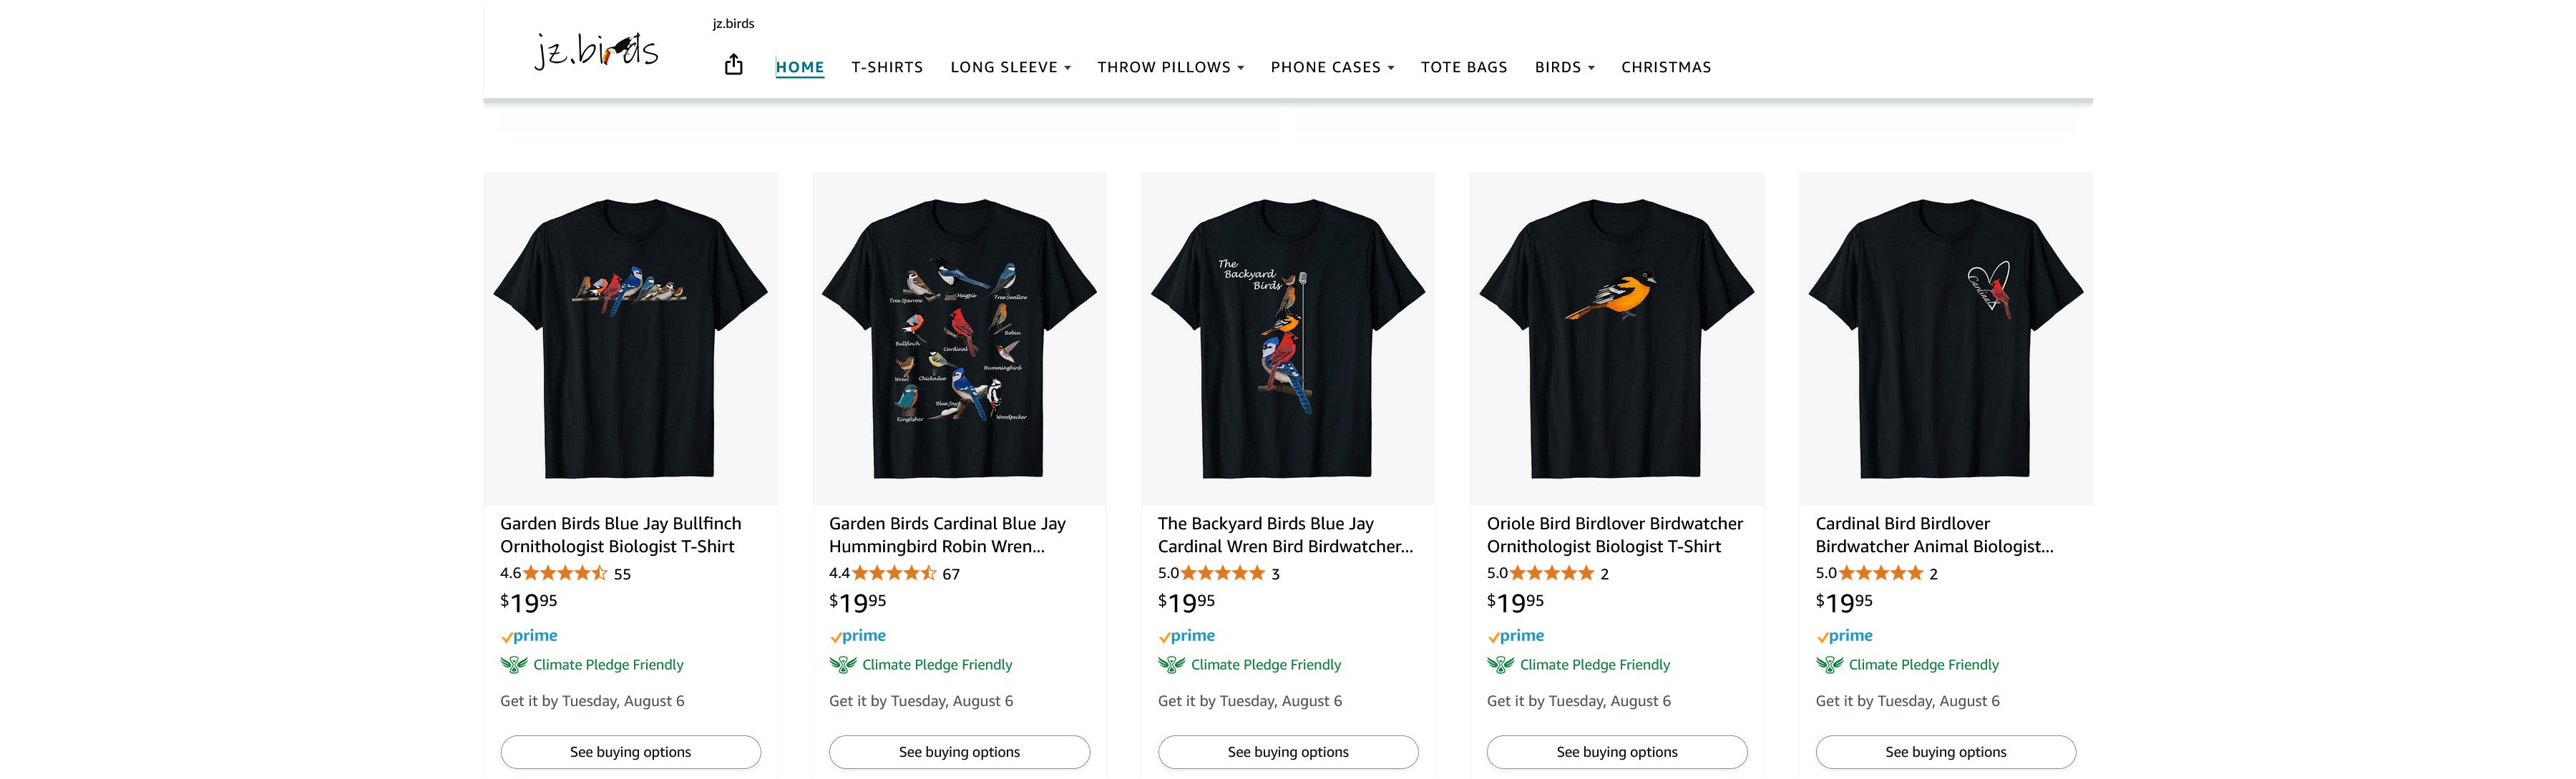See buying options for Garden Birds Bullfinch shirt

pyautogui.click(x=630, y=752)
